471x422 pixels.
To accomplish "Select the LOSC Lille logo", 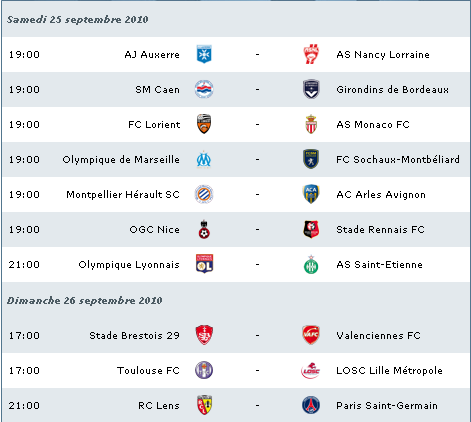I will coord(311,370).
